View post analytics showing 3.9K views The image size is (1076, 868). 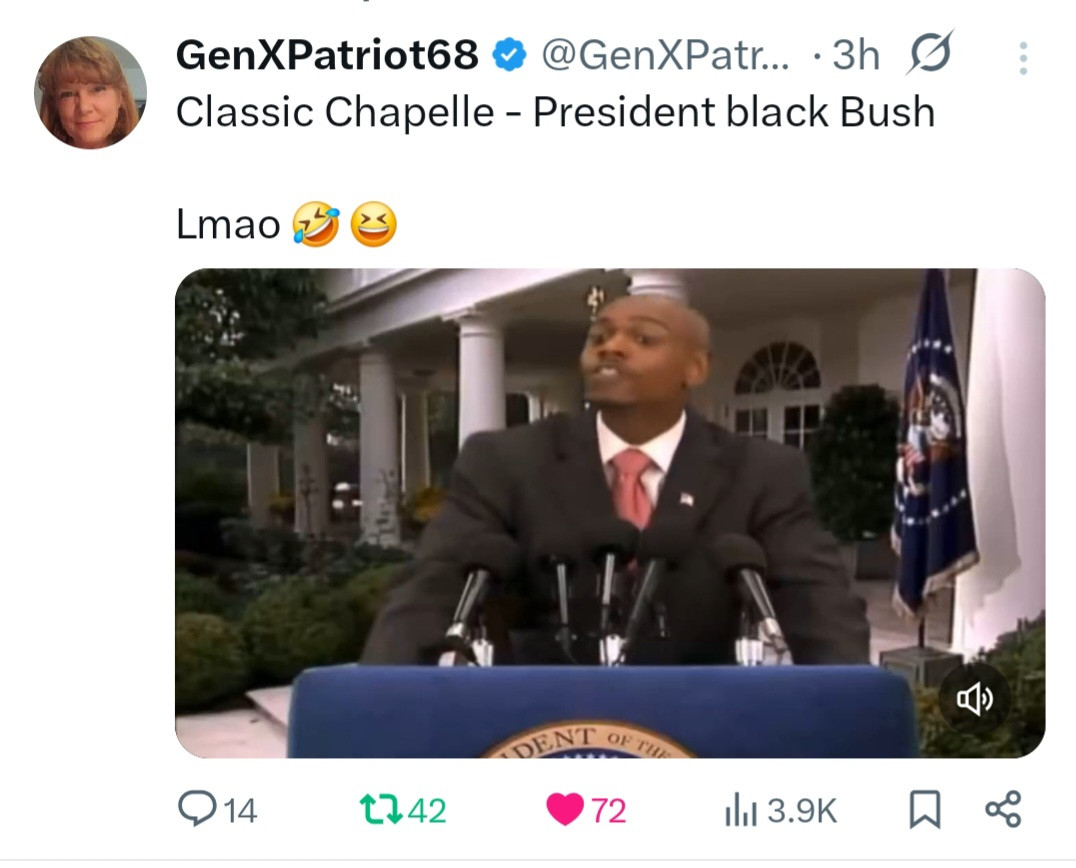781,810
